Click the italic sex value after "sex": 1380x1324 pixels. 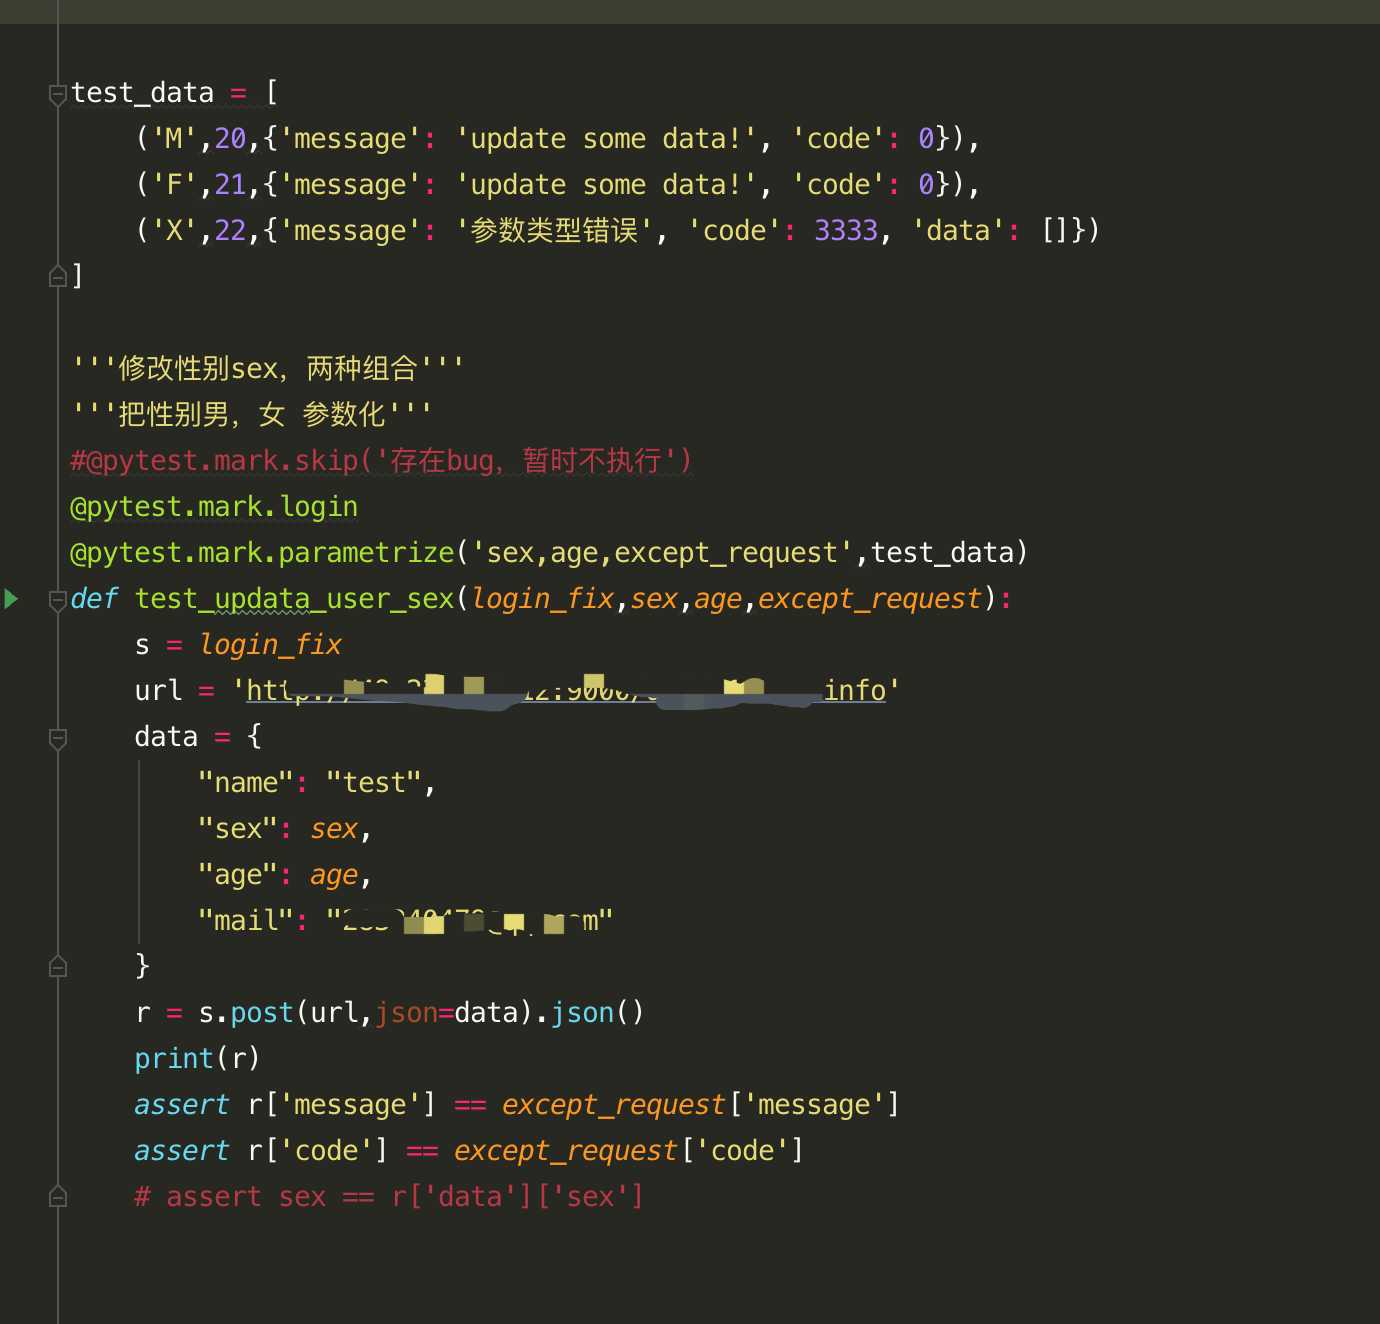334,829
